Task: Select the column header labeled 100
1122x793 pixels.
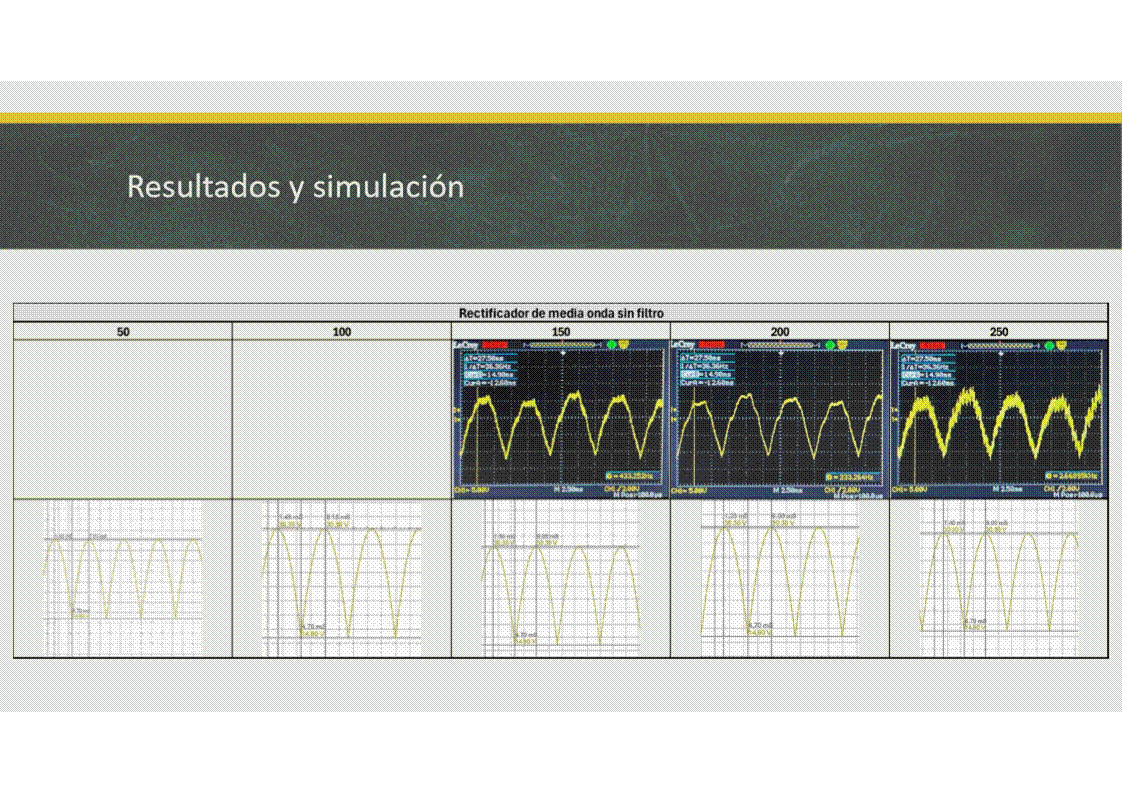Action: tap(342, 332)
